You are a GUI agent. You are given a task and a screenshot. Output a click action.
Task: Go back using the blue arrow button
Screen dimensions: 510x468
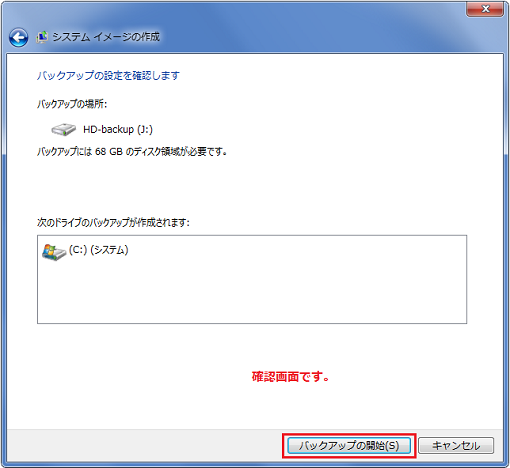pos(18,37)
